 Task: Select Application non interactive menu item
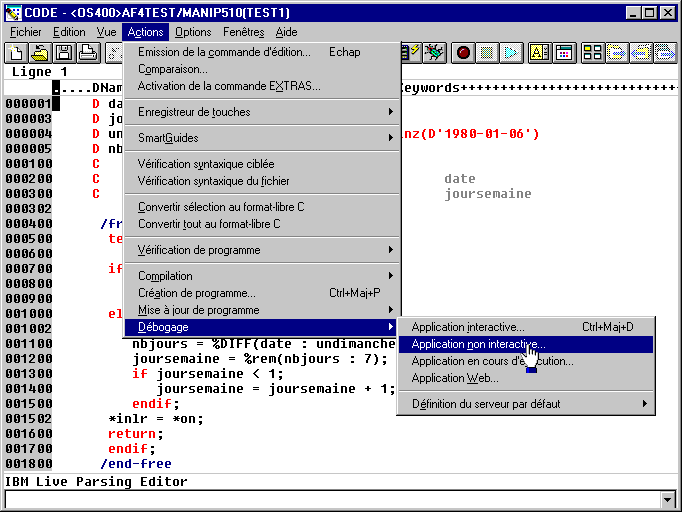478,344
